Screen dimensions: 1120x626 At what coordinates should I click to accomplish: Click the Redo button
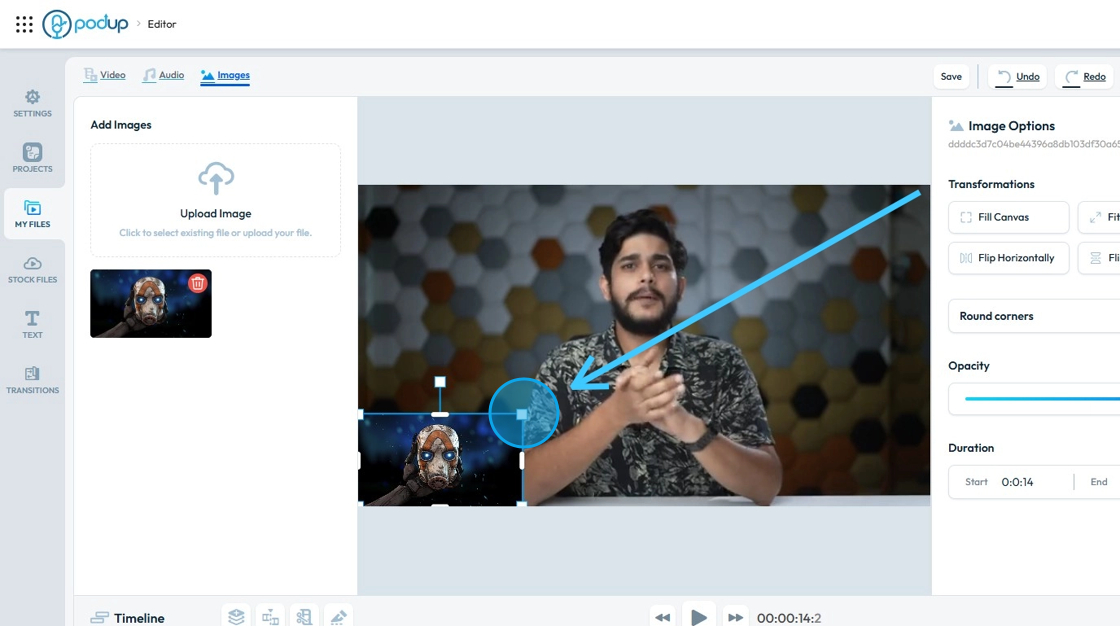click(x=1084, y=76)
